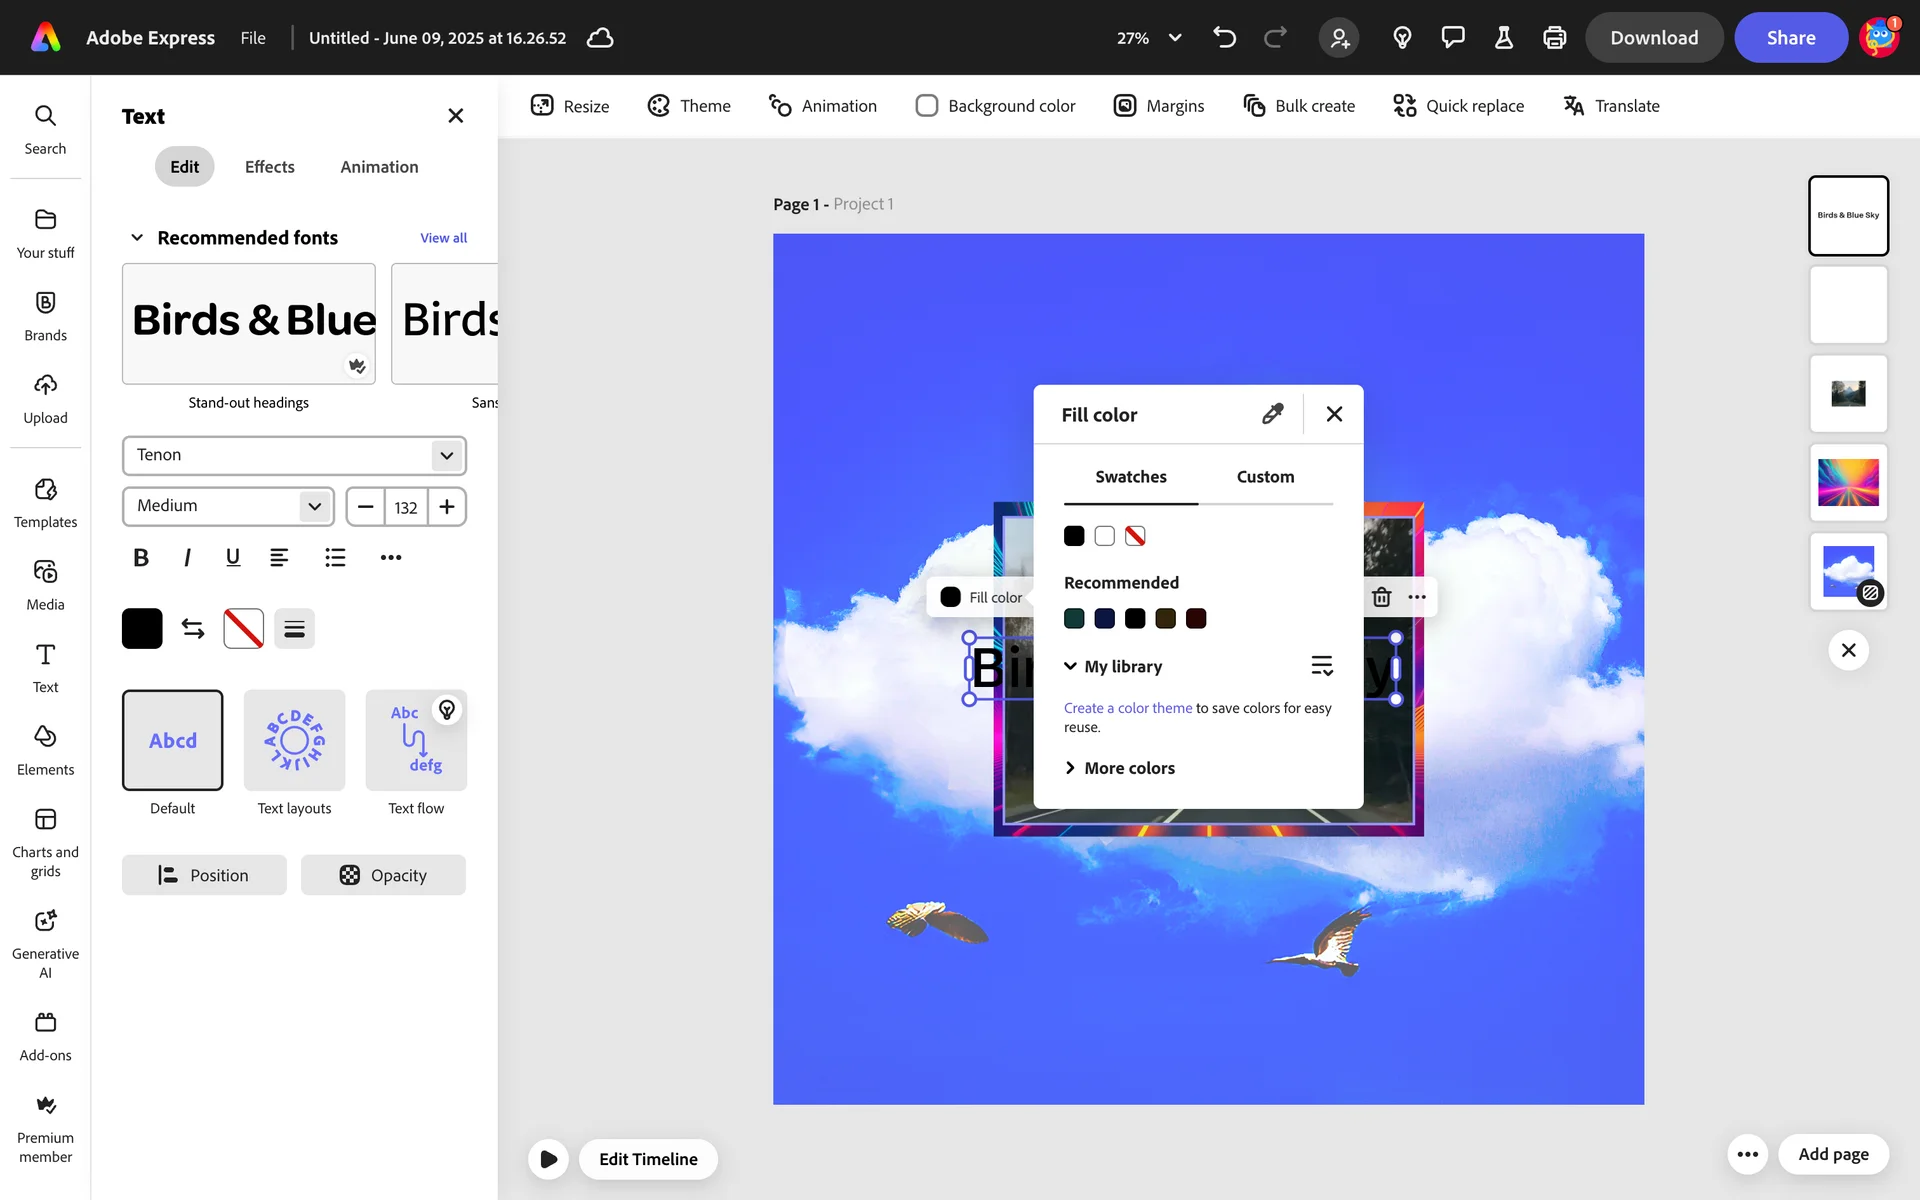Viewport: 1920px width, 1200px height.
Task: Toggle bold text formatting
Action: pyautogui.click(x=141, y=557)
